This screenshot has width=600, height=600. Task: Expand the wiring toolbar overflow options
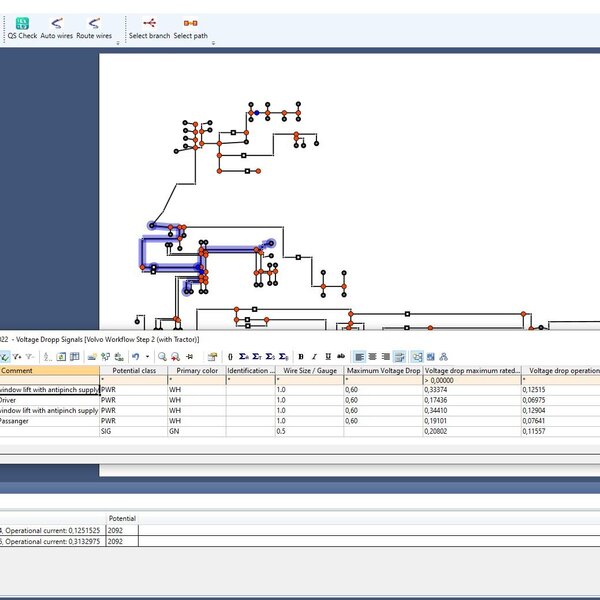(118, 43)
